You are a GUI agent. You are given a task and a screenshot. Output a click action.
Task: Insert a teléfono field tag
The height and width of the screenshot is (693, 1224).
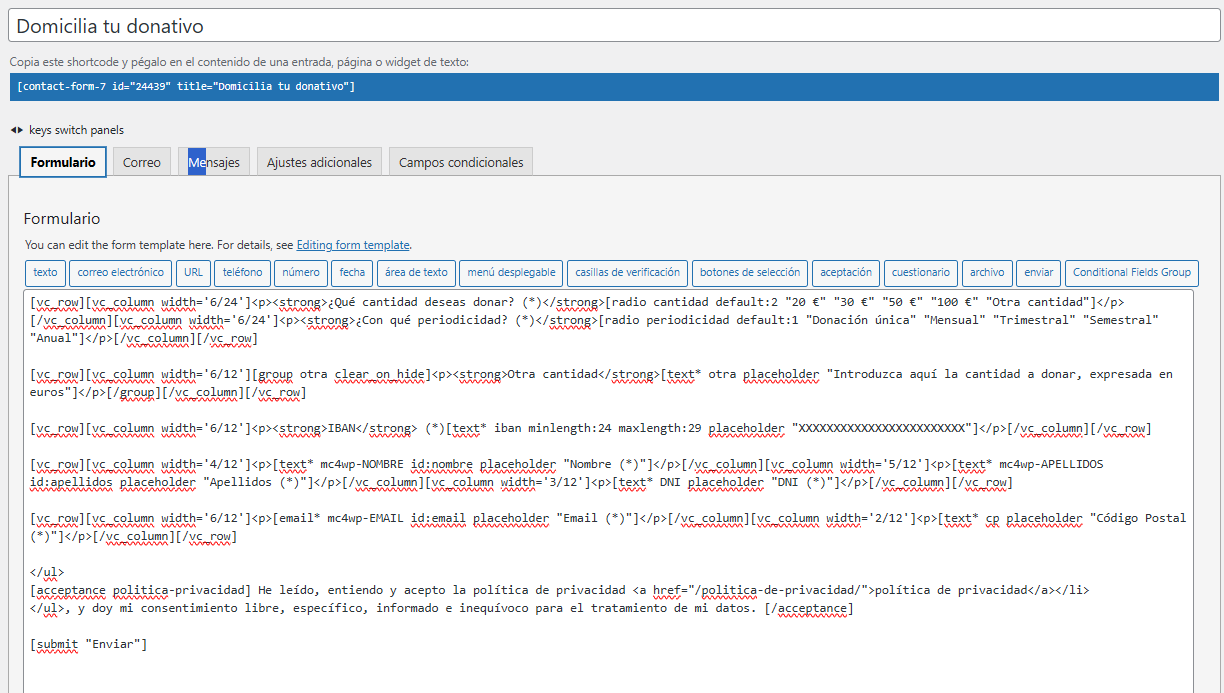click(242, 273)
